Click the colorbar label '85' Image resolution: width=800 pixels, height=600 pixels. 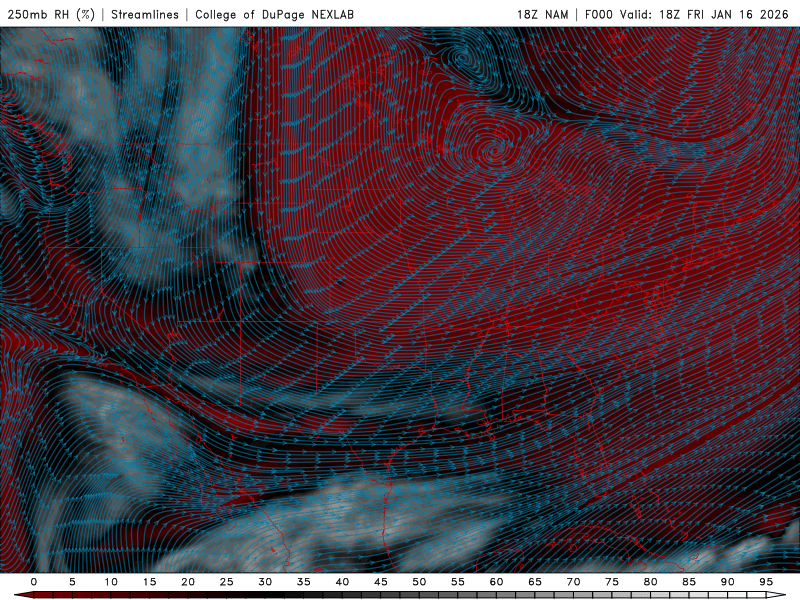689,582
